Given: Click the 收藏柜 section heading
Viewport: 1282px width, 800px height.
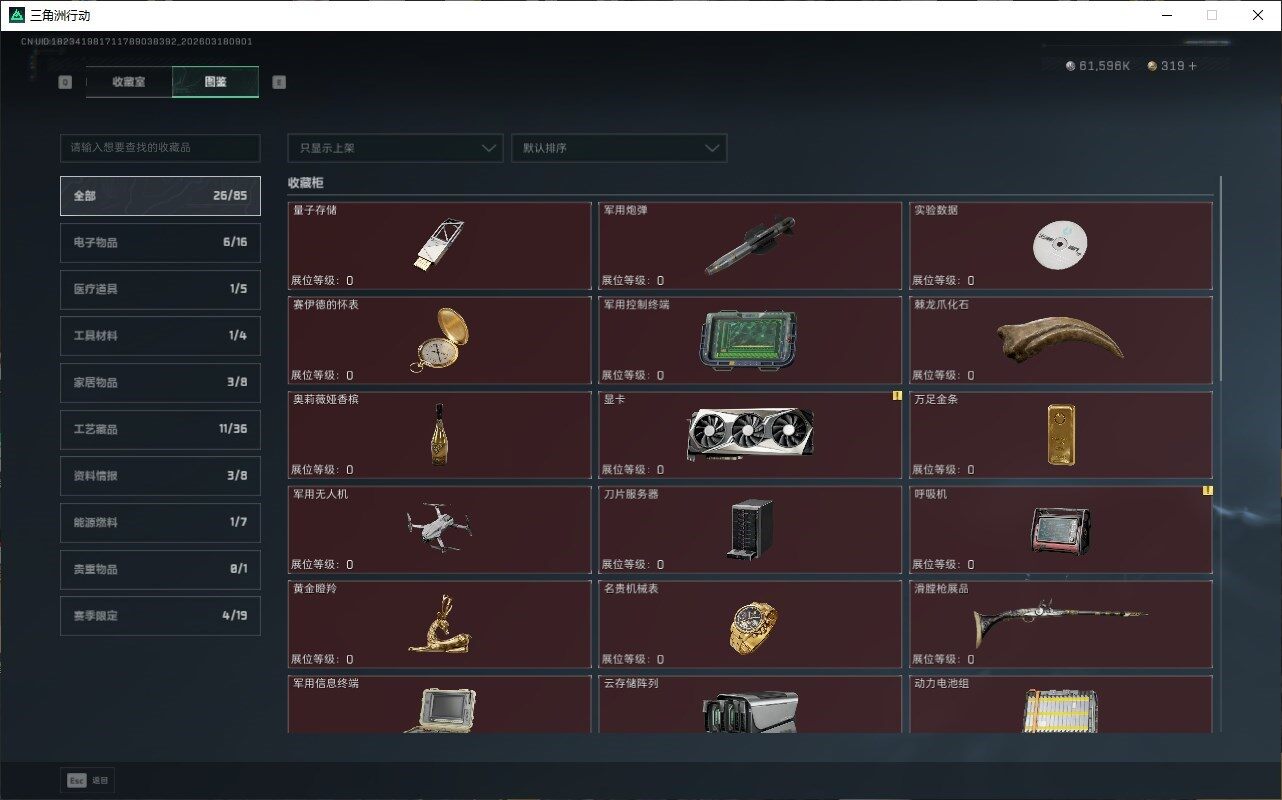Looking at the screenshot, I should [x=306, y=183].
